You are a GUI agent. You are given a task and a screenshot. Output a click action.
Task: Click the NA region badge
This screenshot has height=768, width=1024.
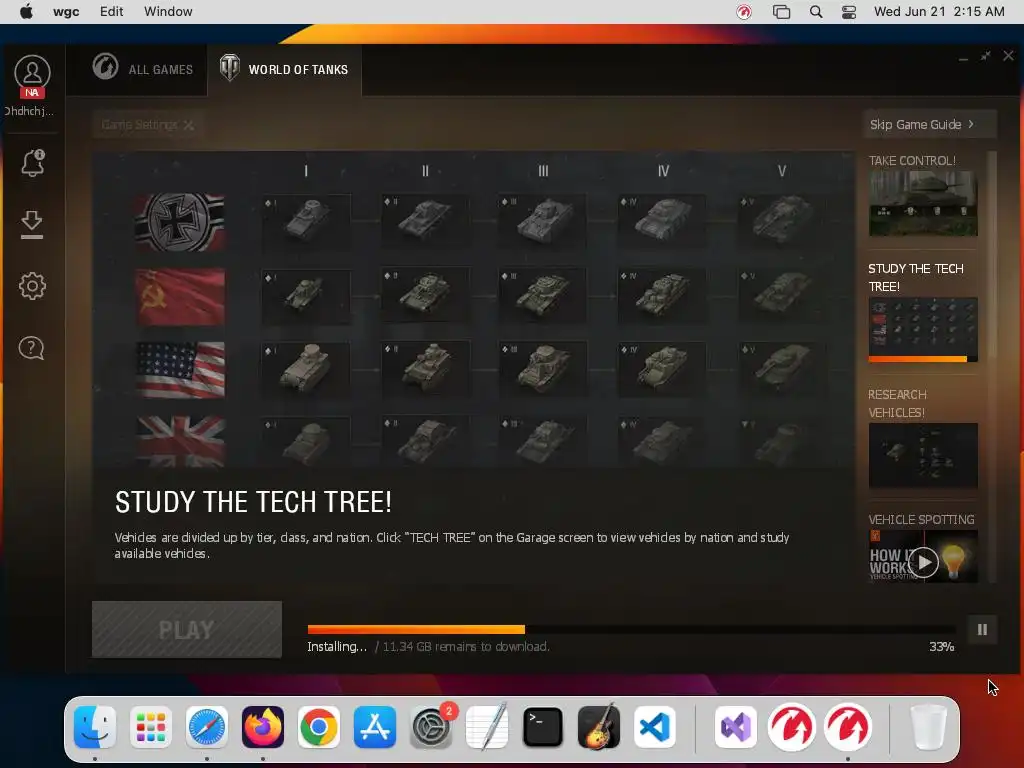point(32,93)
